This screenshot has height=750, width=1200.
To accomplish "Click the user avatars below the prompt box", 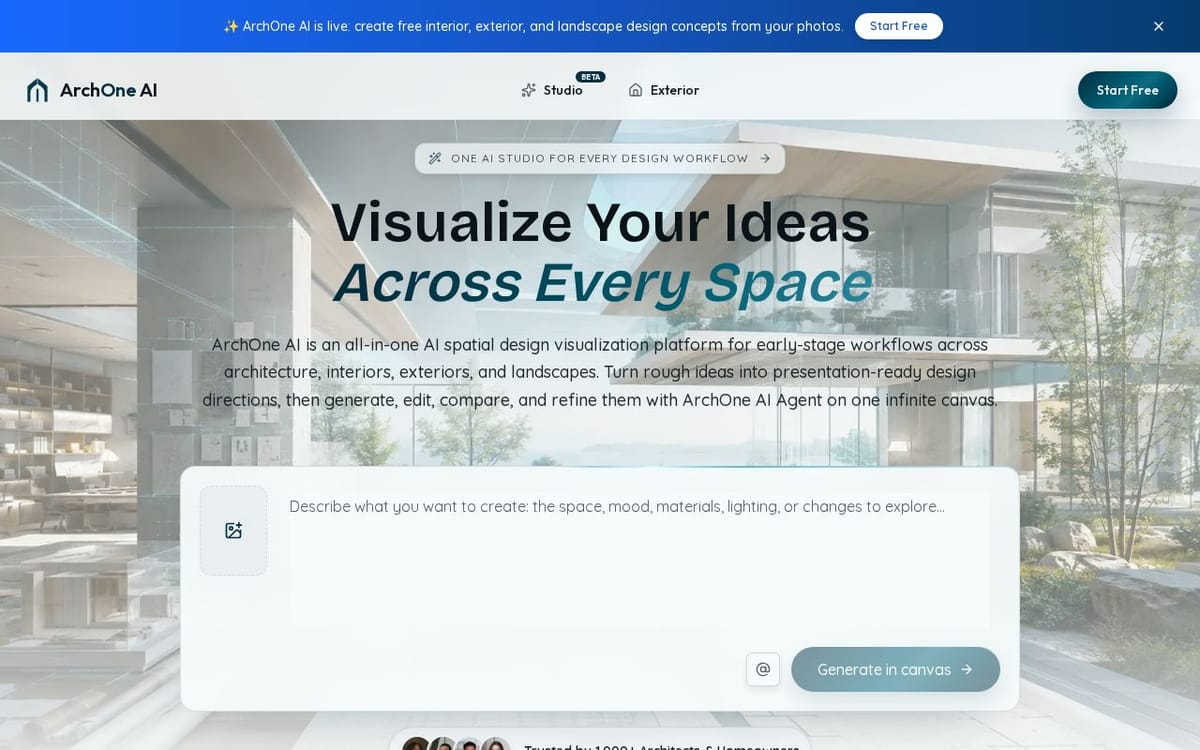I will [x=456, y=744].
